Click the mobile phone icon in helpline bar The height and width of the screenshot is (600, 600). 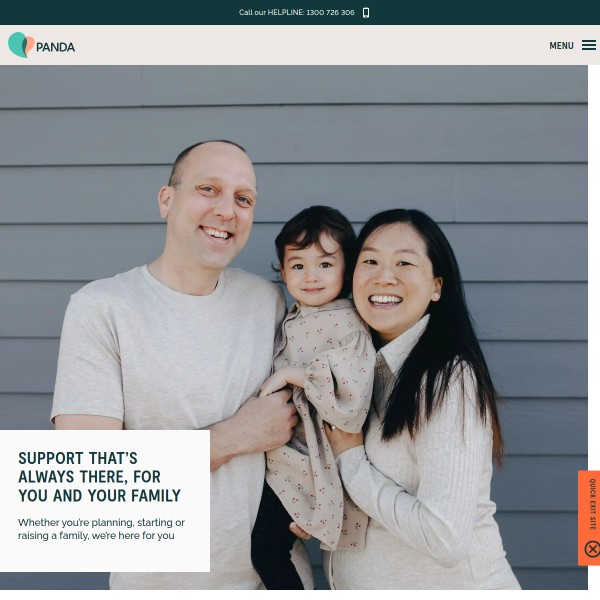coord(366,13)
